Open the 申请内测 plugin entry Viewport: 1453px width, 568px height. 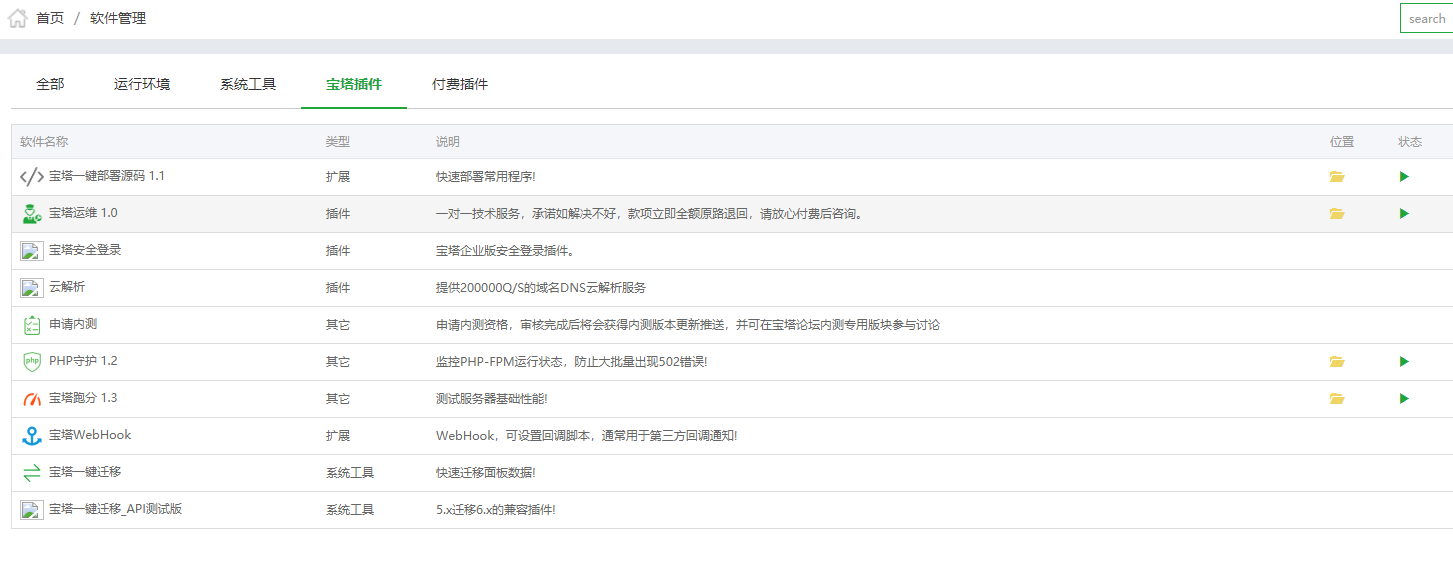73,324
